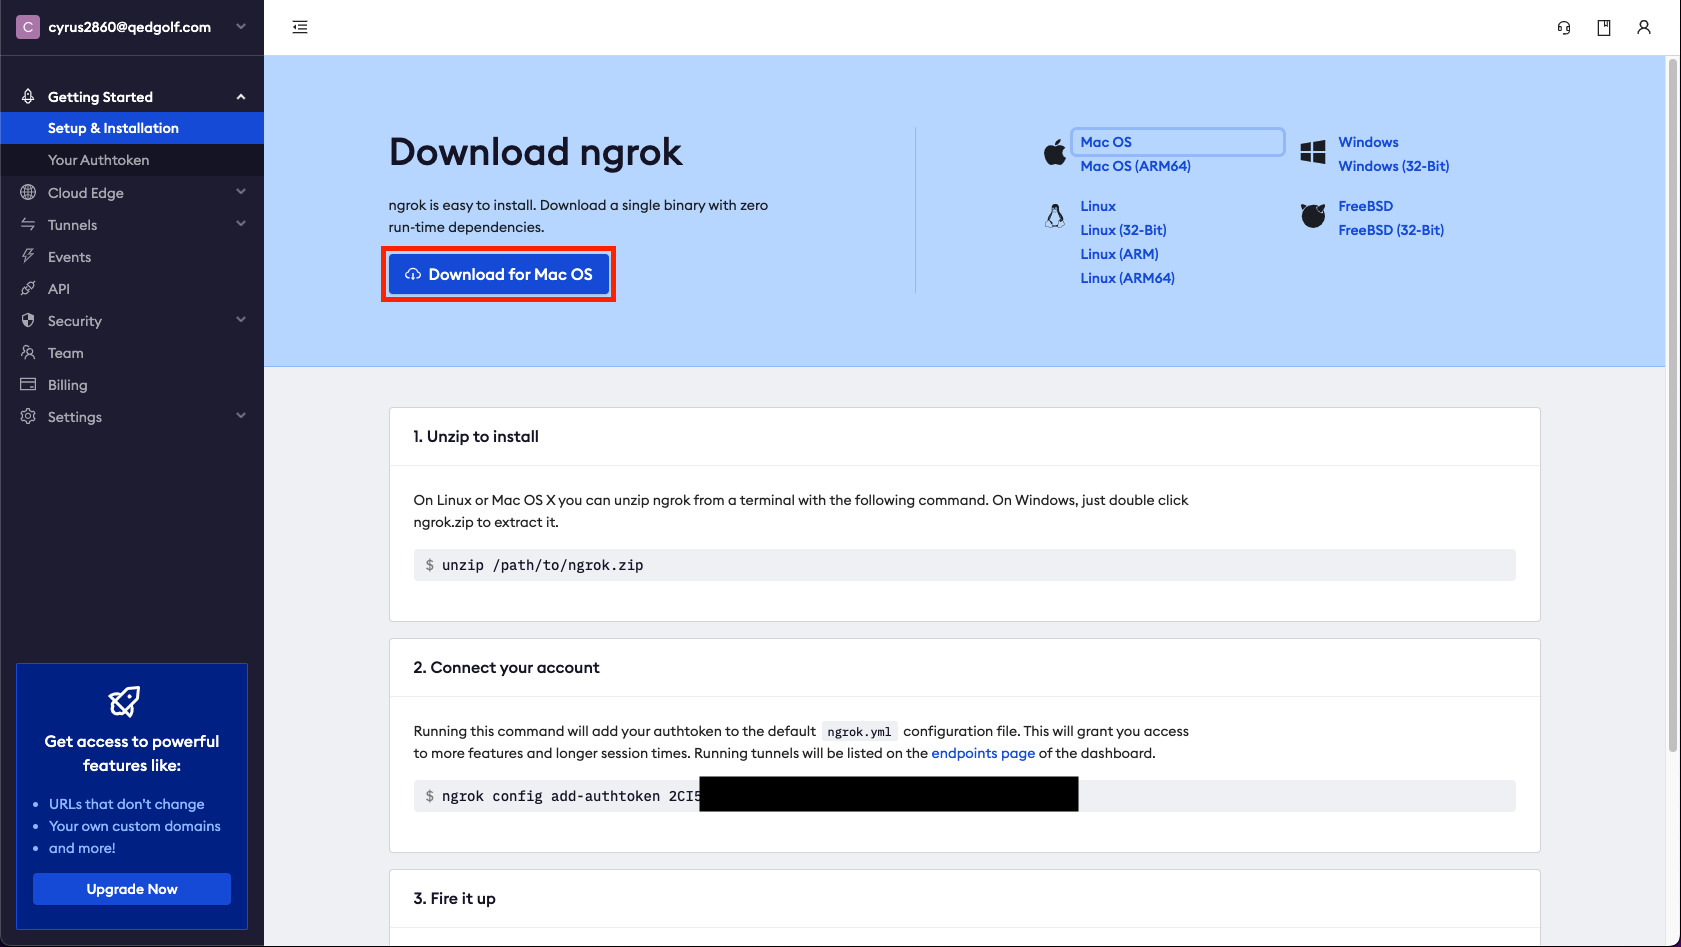Choose Linux (ARM) download link
Screen dimensions: 1681x947
(1119, 254)
